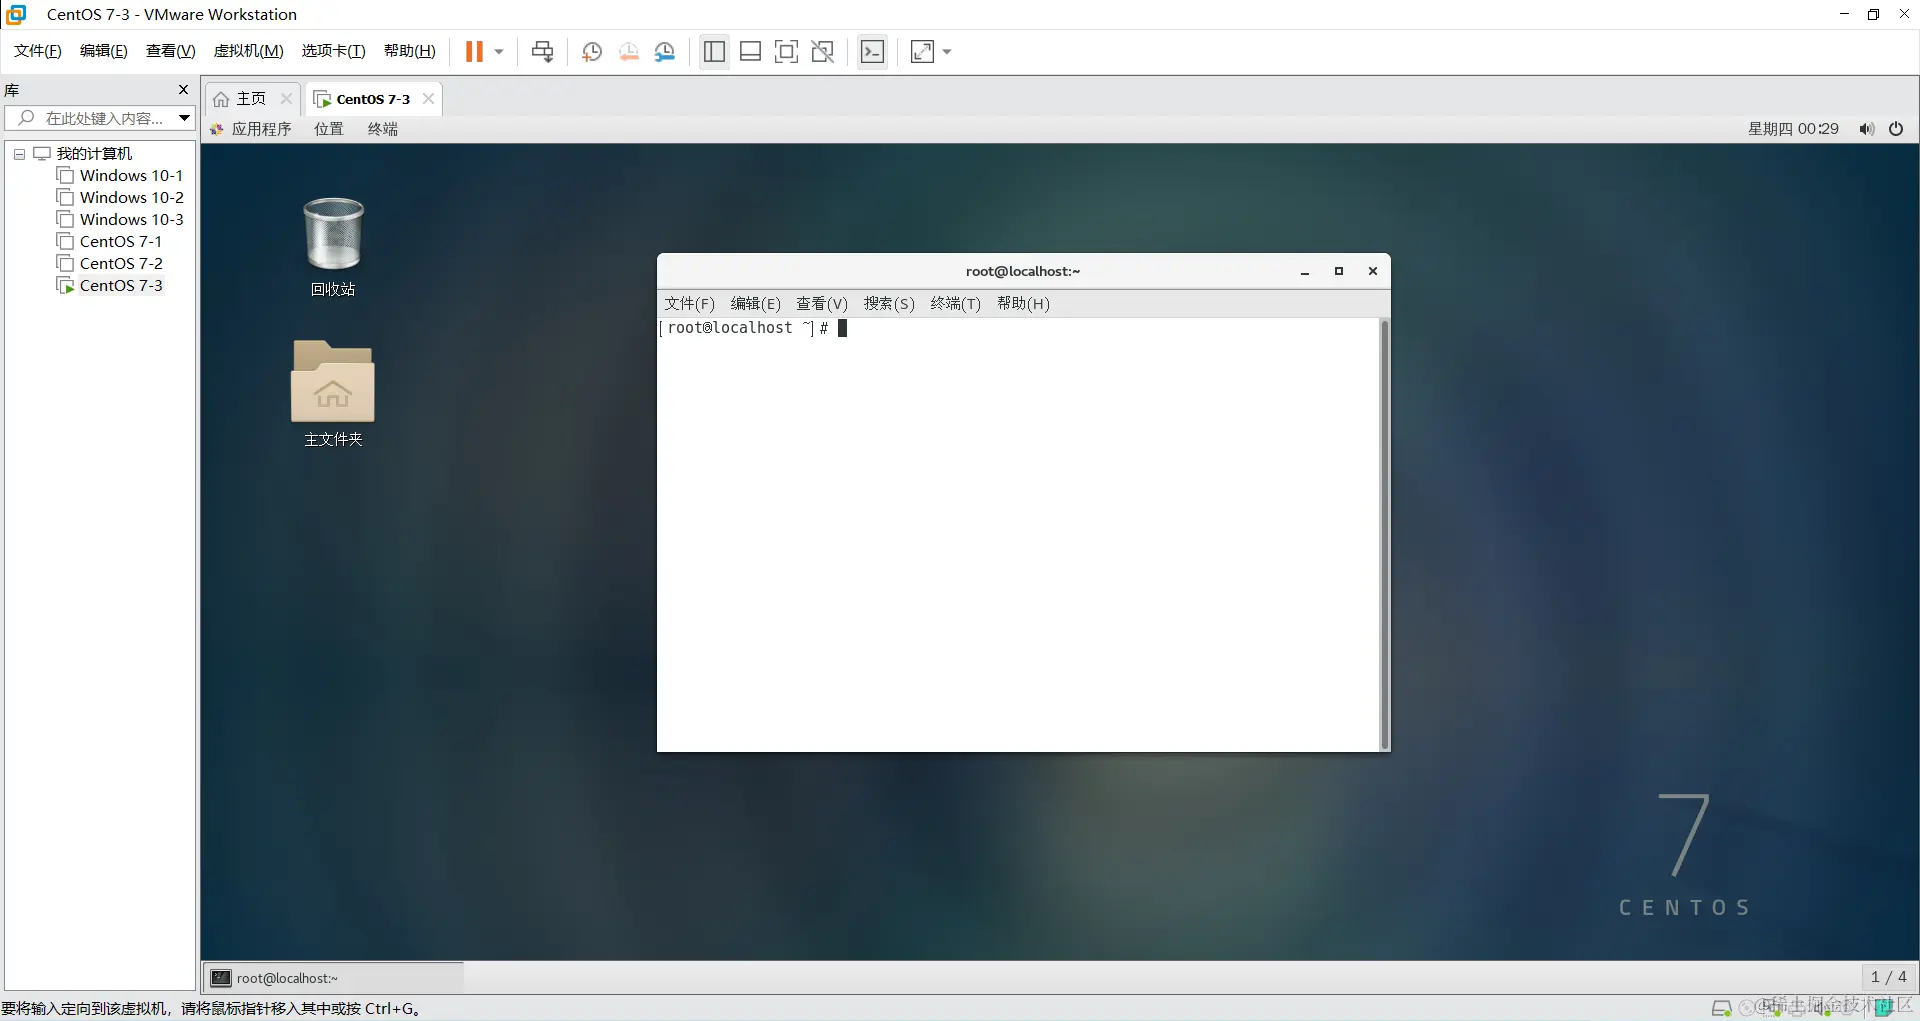Open the terminal 查看(V) menu

tap(822, 304)
